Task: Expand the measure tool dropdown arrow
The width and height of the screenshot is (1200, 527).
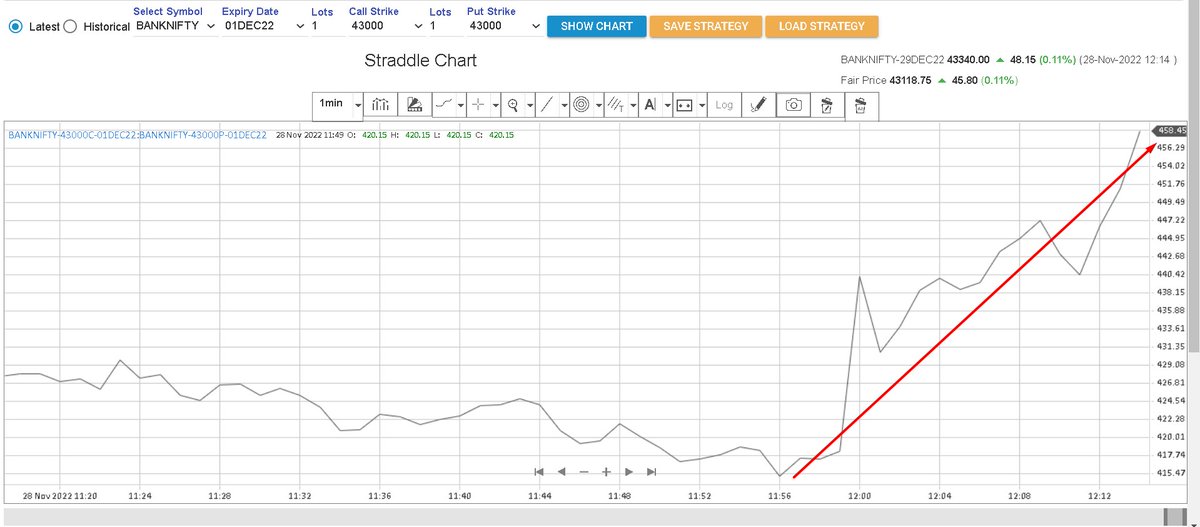Action: coord(702,104)
